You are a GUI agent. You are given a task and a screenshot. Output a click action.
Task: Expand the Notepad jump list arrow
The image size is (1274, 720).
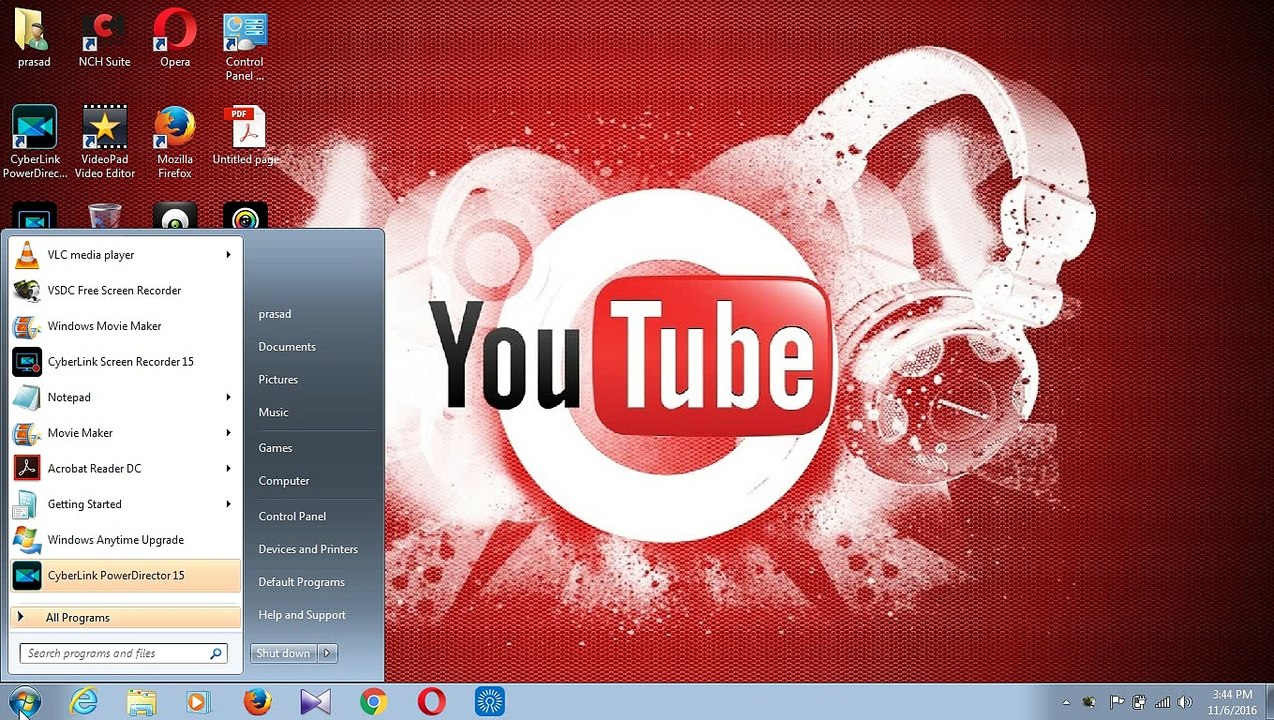(x=228, y=397)
